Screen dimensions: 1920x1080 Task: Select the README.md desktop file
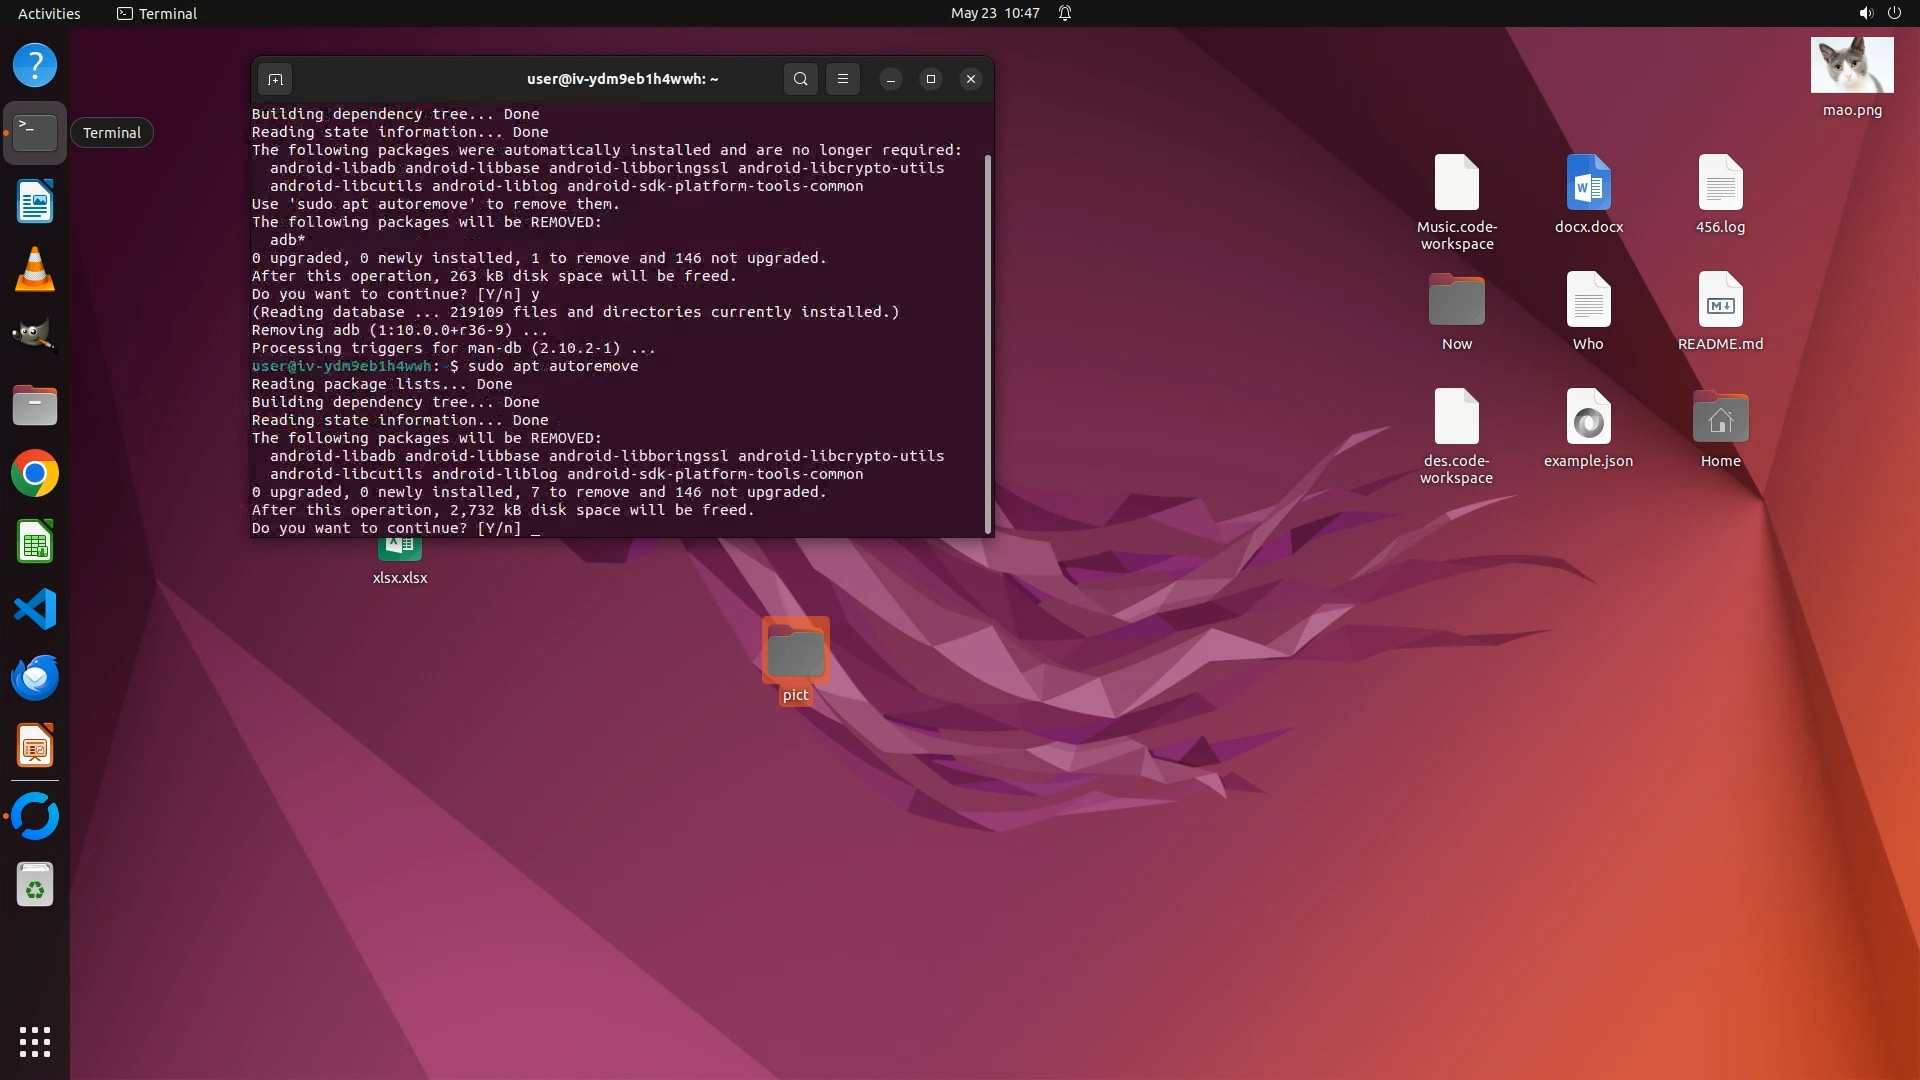[x=1720, y=301]
